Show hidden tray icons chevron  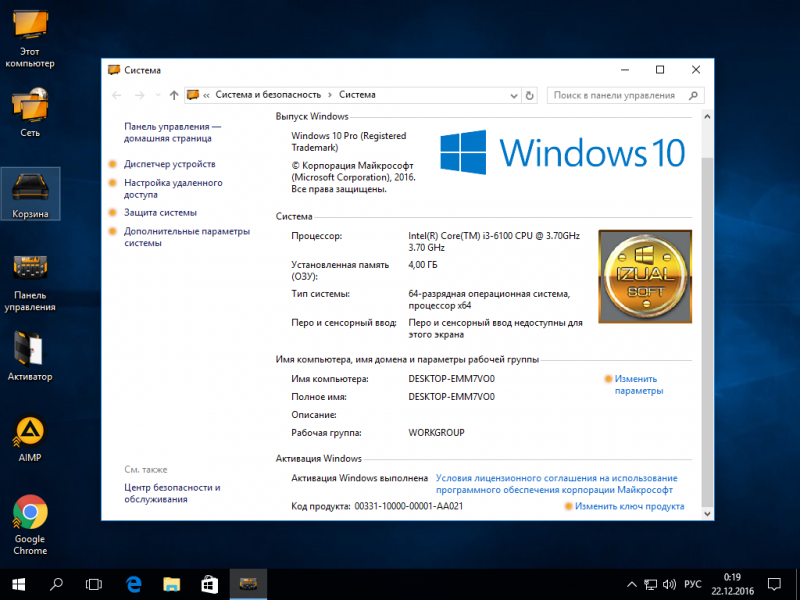tap(632, 585)
